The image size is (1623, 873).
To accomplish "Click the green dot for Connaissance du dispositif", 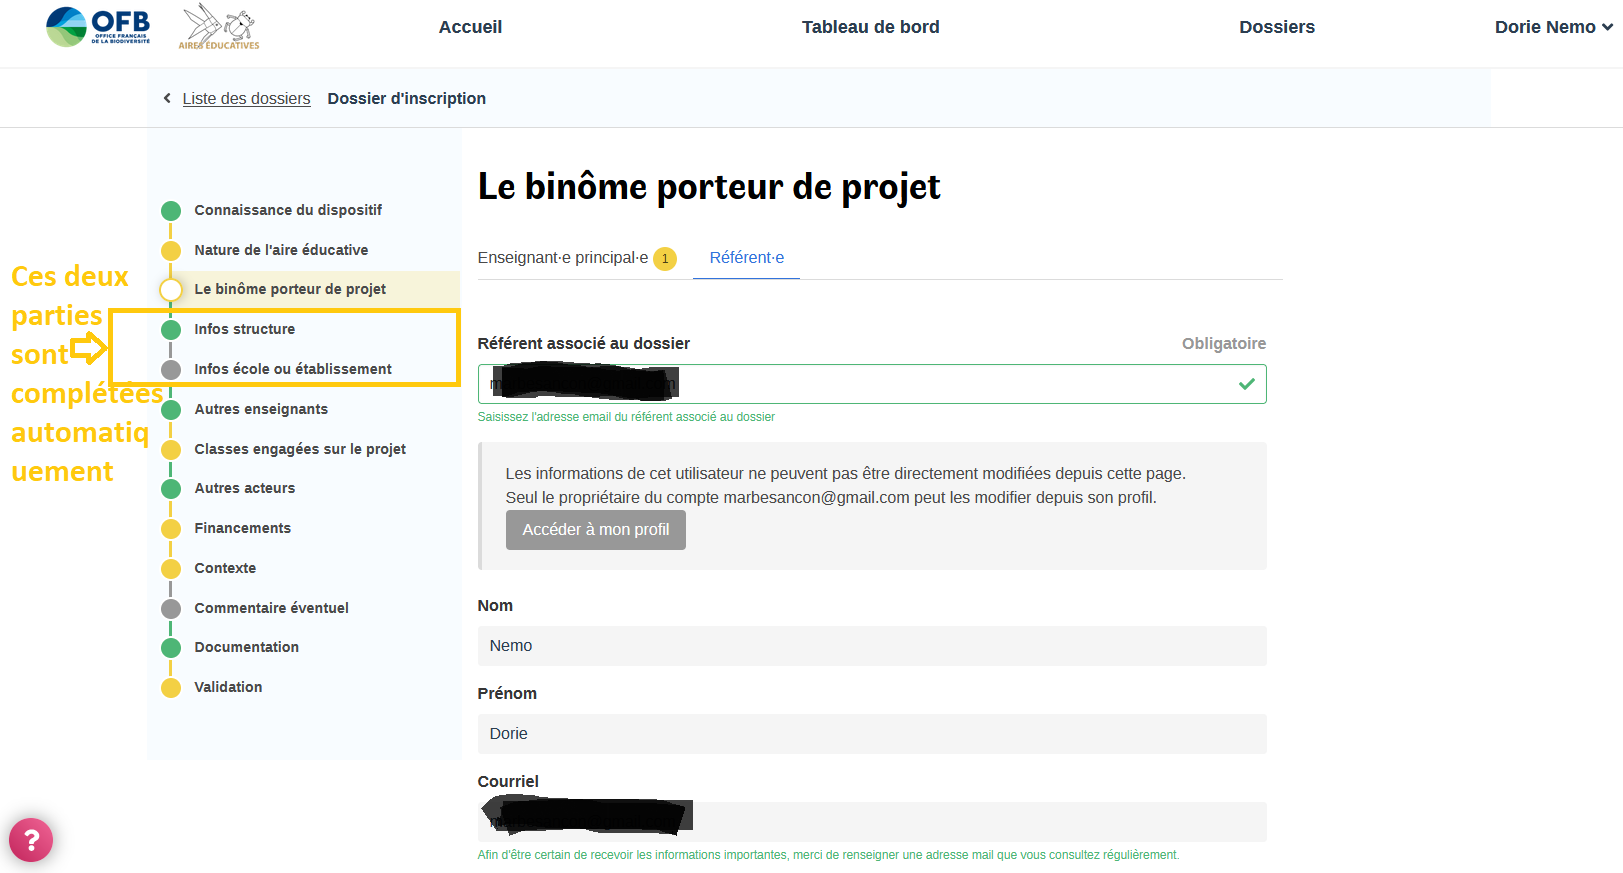I will (171, 211).
